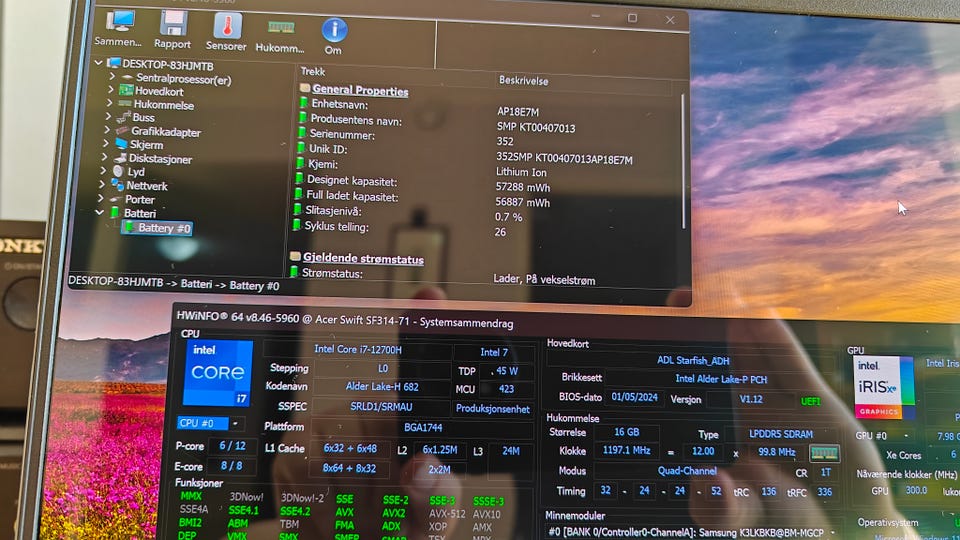
Task: Select Skjerm in the tree
Action: point(146,145)
